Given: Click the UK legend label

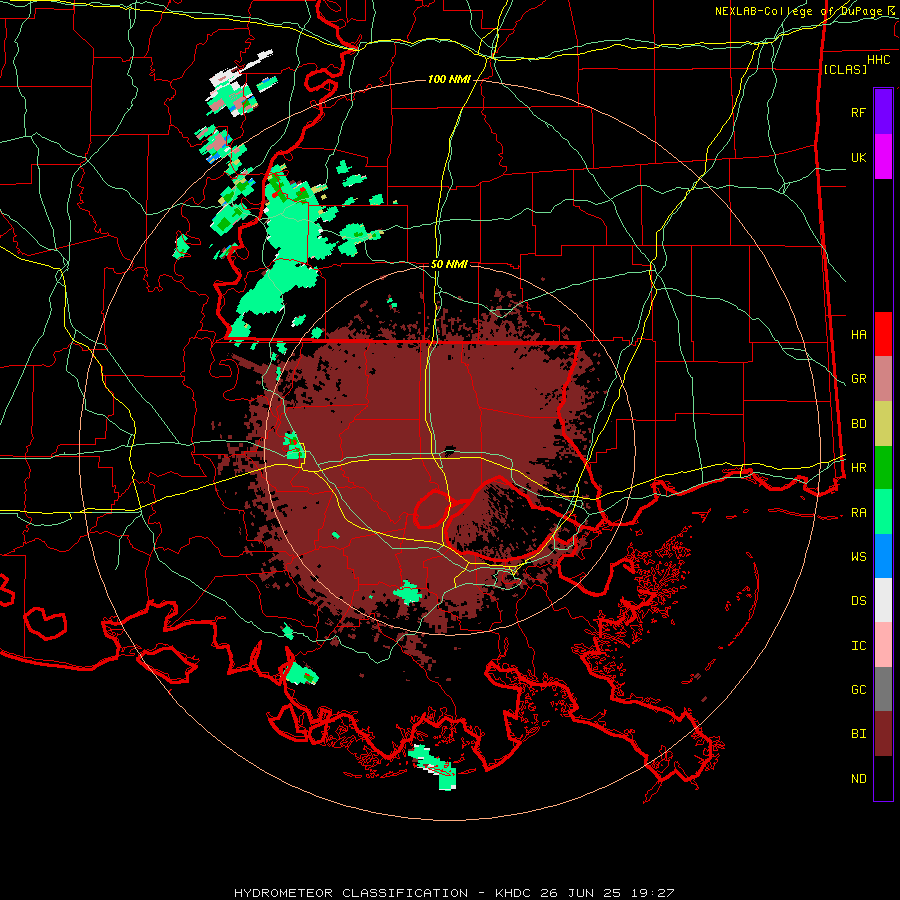Looking at the screenshot, I should (x=858, y=158).
